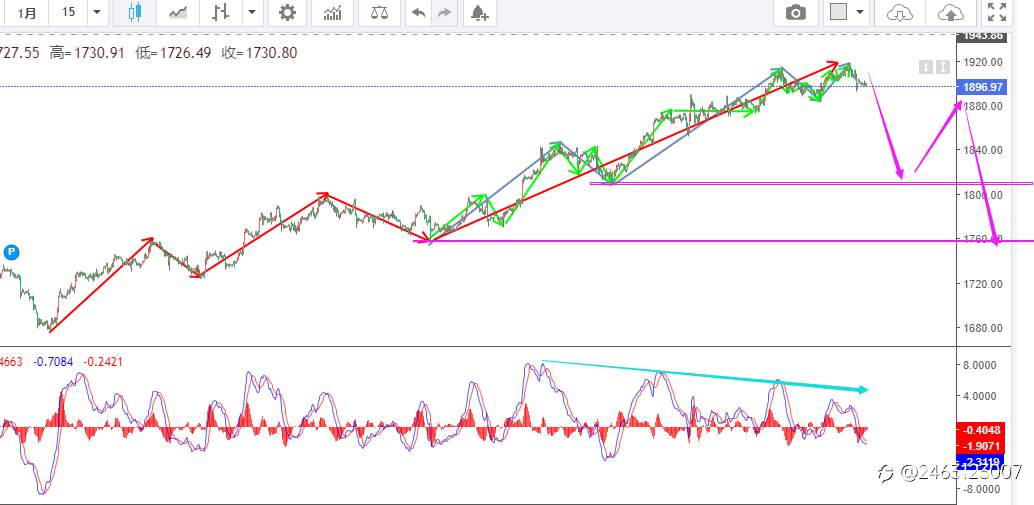This screenshot has width=1034, height=505.
Task: Undo the last chart action
Action: pyautogui.click(x=418, y=12)
